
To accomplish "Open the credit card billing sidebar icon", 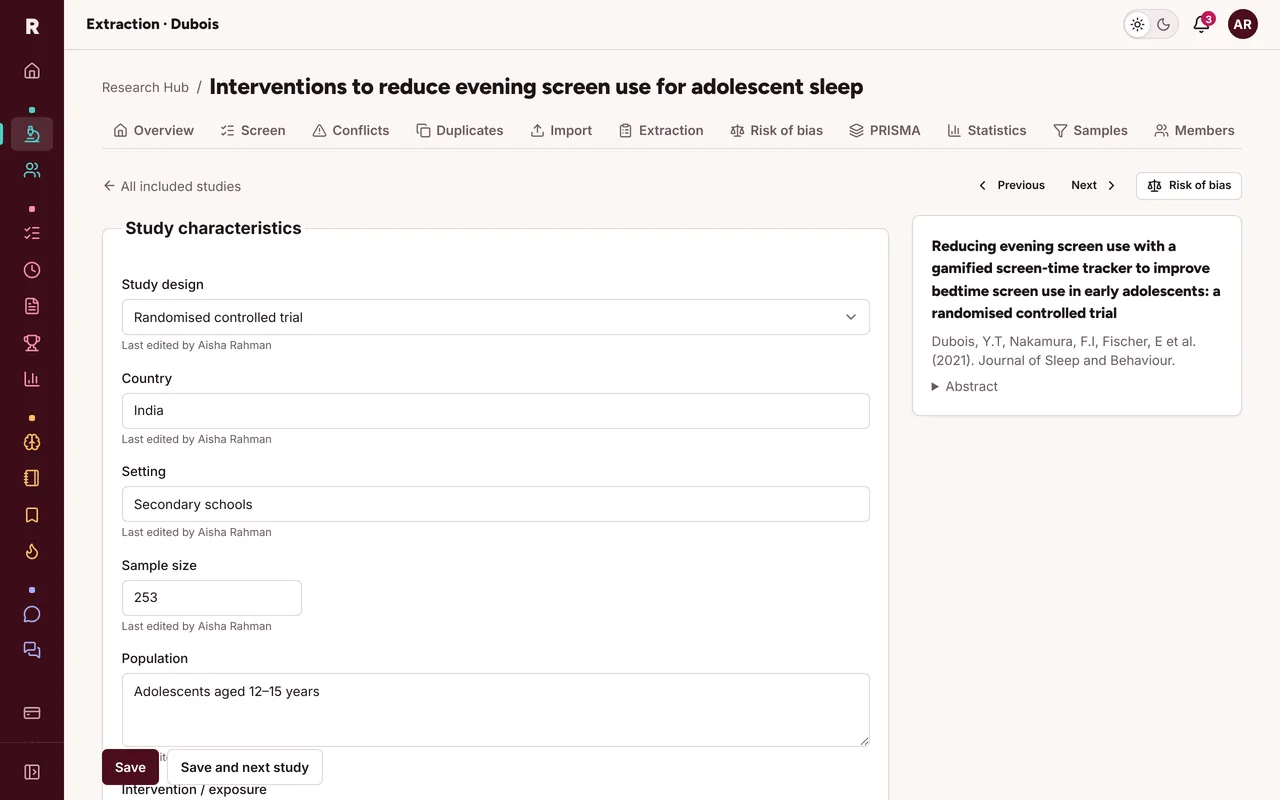I will coord(32,713).
